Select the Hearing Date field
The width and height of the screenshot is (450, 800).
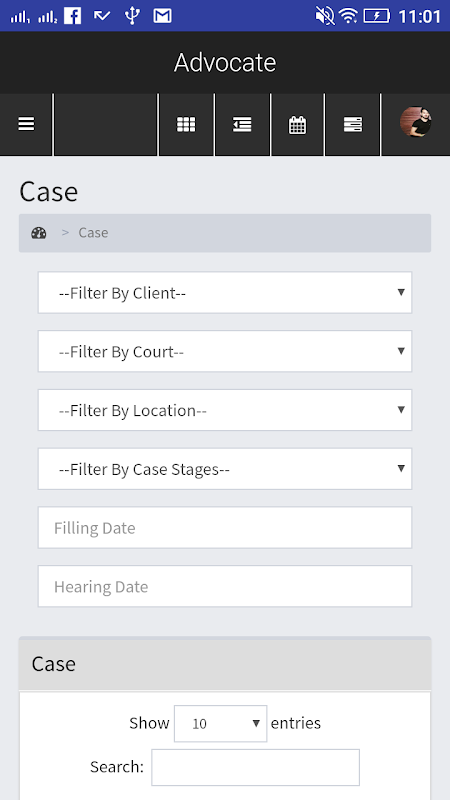point(225,586)
